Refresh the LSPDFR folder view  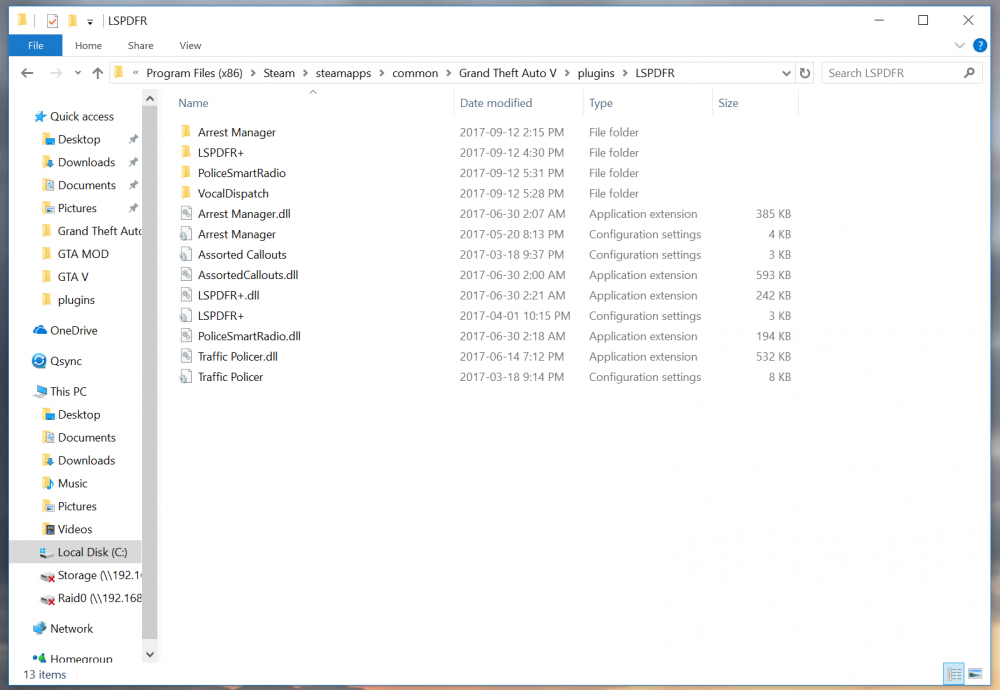805,73
